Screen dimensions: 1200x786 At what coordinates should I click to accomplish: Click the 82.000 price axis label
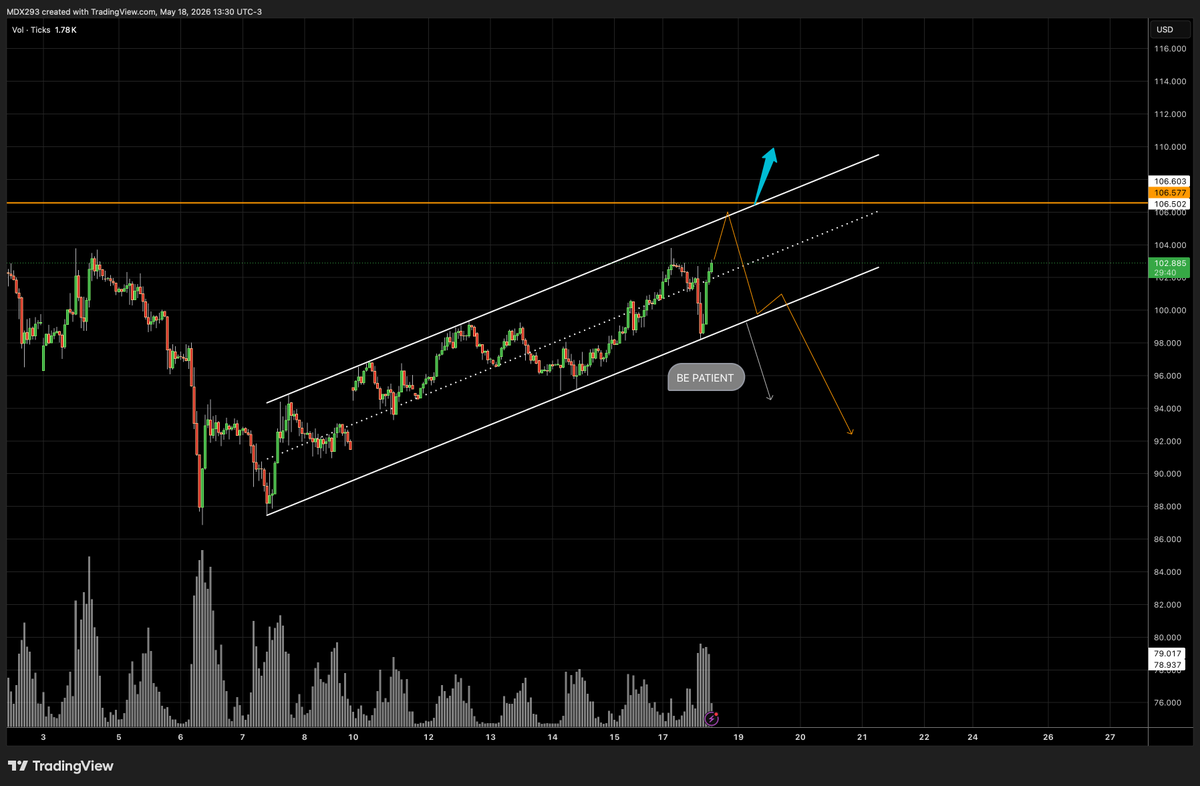tap(1169, 604)
